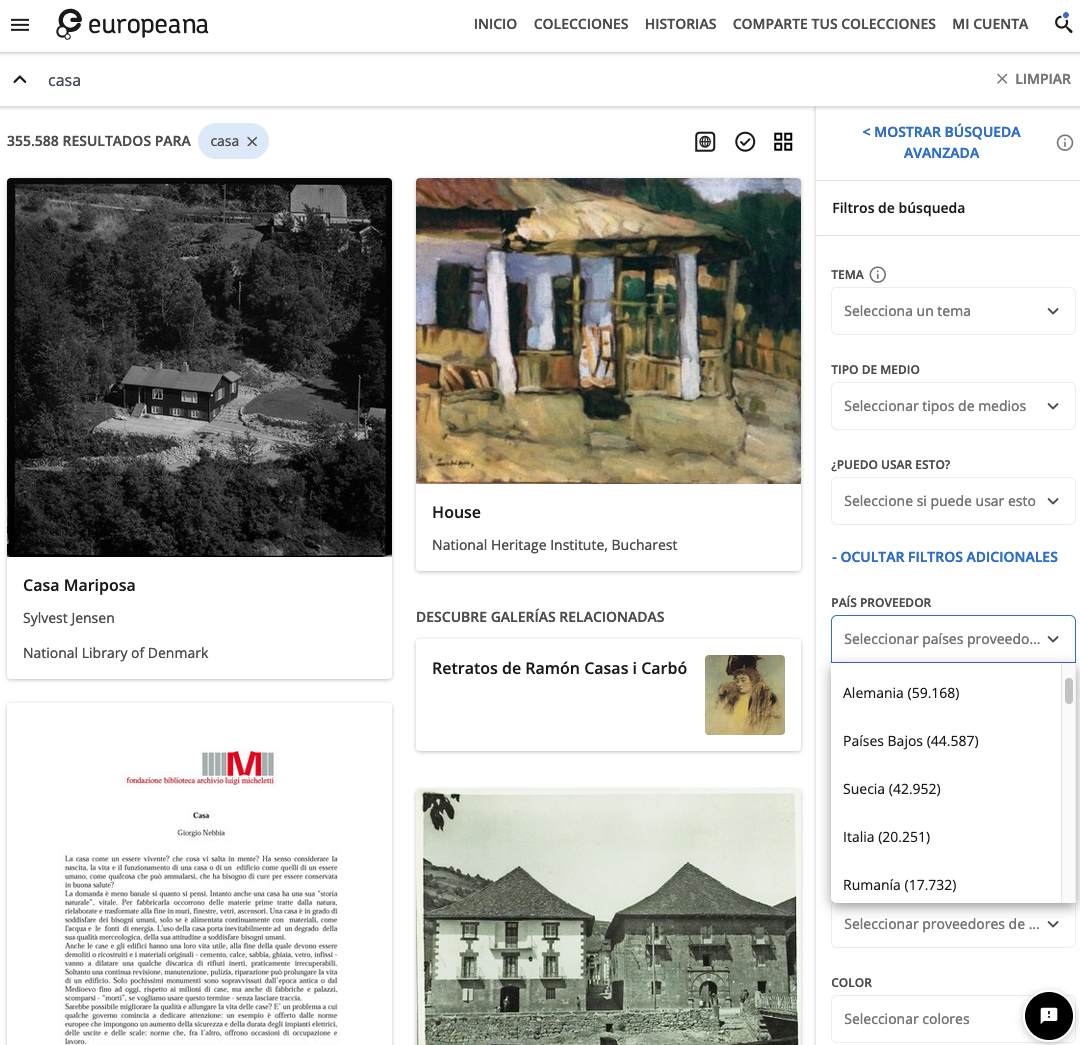Open House painting thumbnail
This screenshot has height=1045, width=1080.
(608, 331)
